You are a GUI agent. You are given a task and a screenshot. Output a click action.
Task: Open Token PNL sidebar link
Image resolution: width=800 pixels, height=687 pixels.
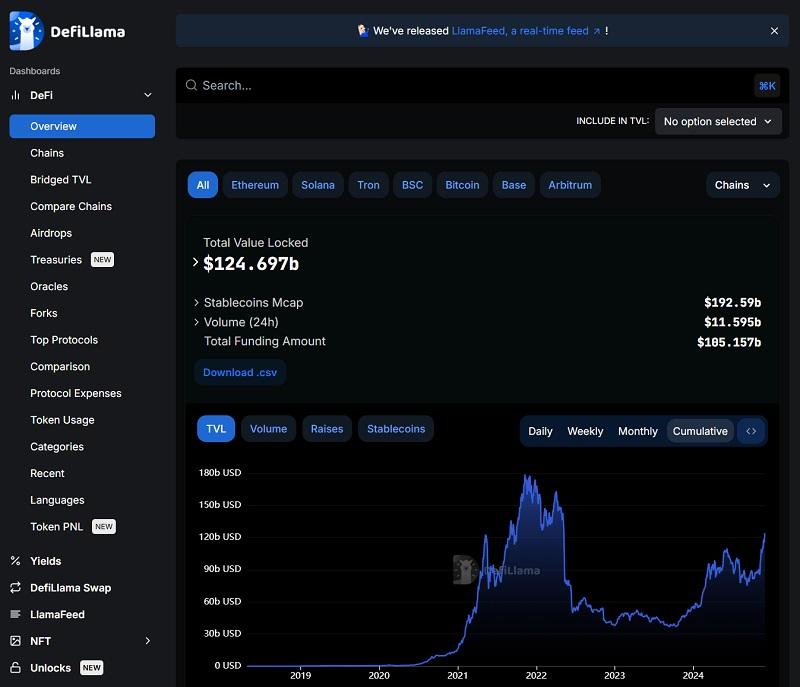(x=57, y=526)
